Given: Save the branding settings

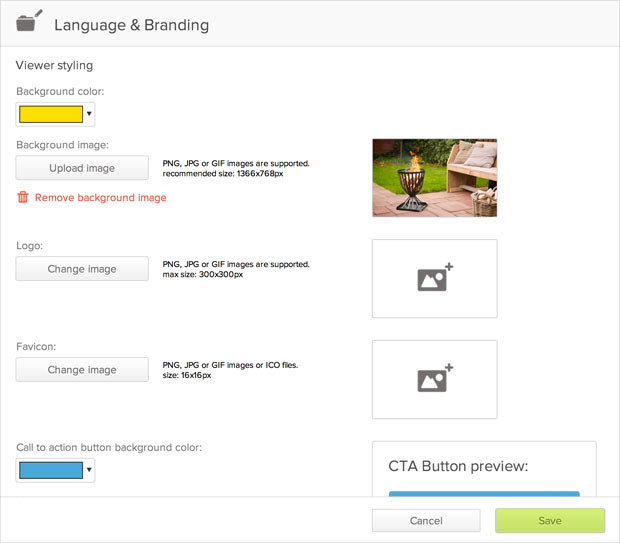Looking at the screenshot, I should [x=550, y=521].
